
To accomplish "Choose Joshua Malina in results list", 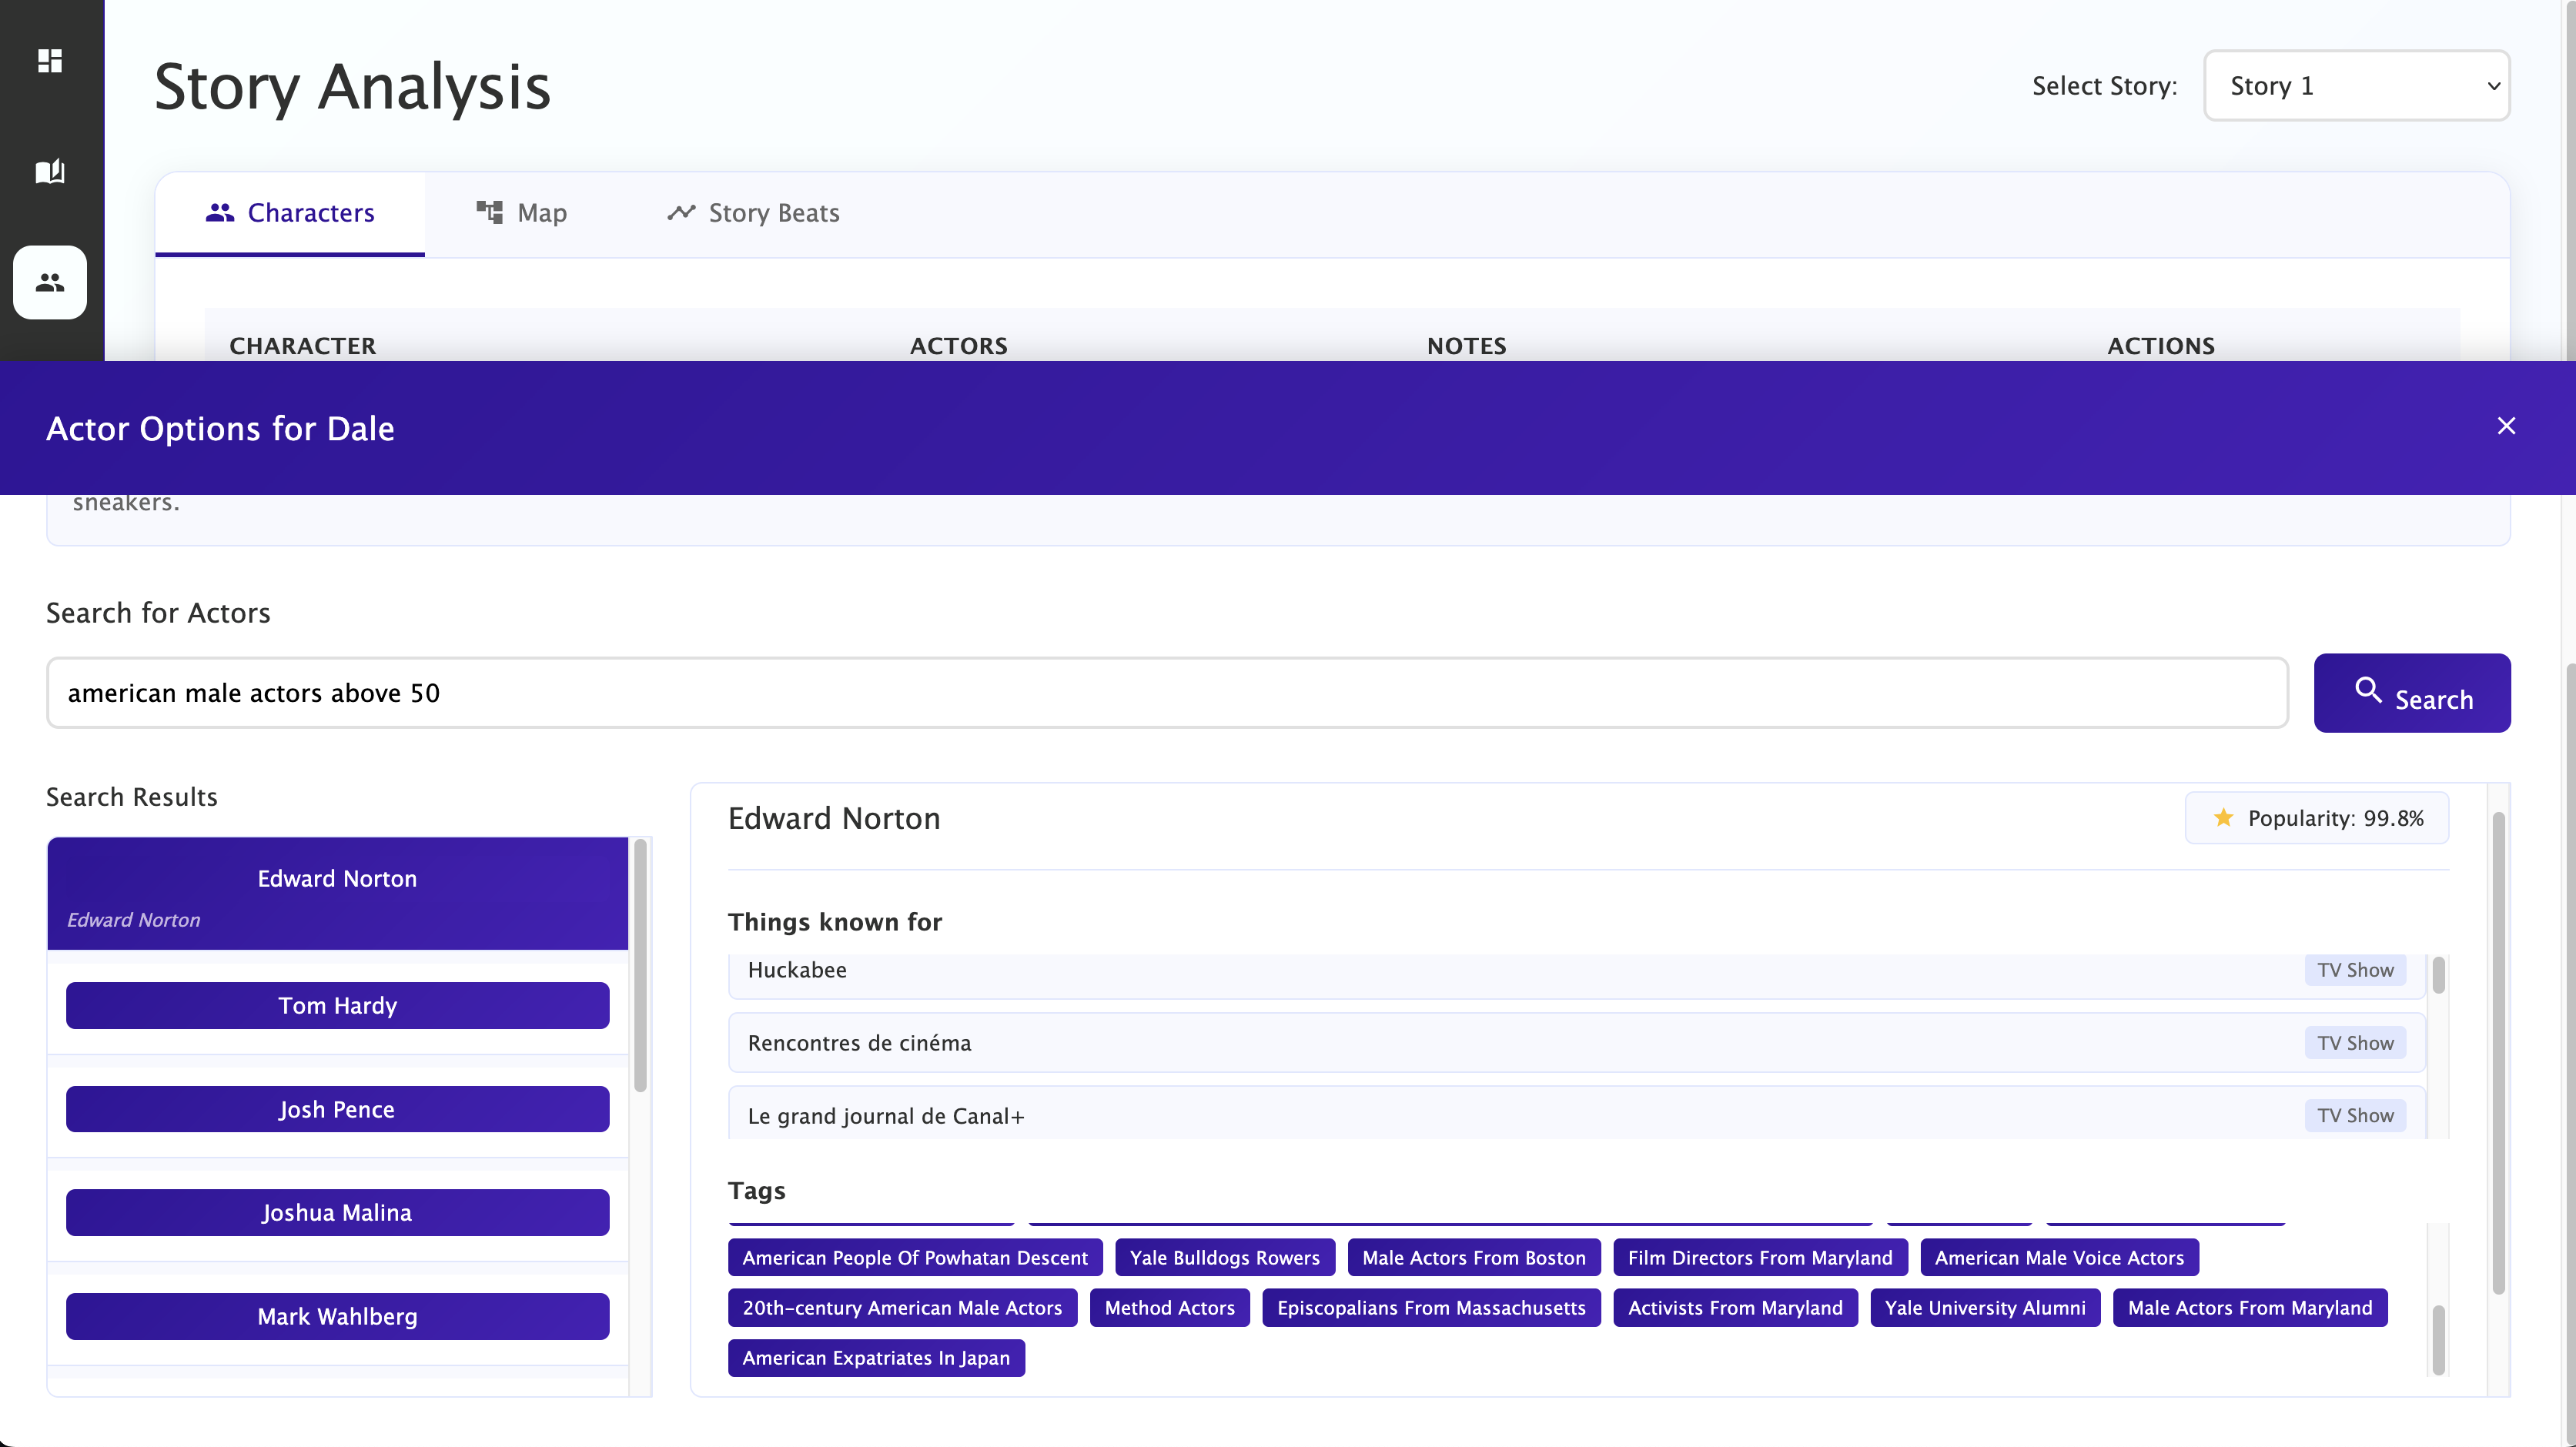I will point(337,1212).
